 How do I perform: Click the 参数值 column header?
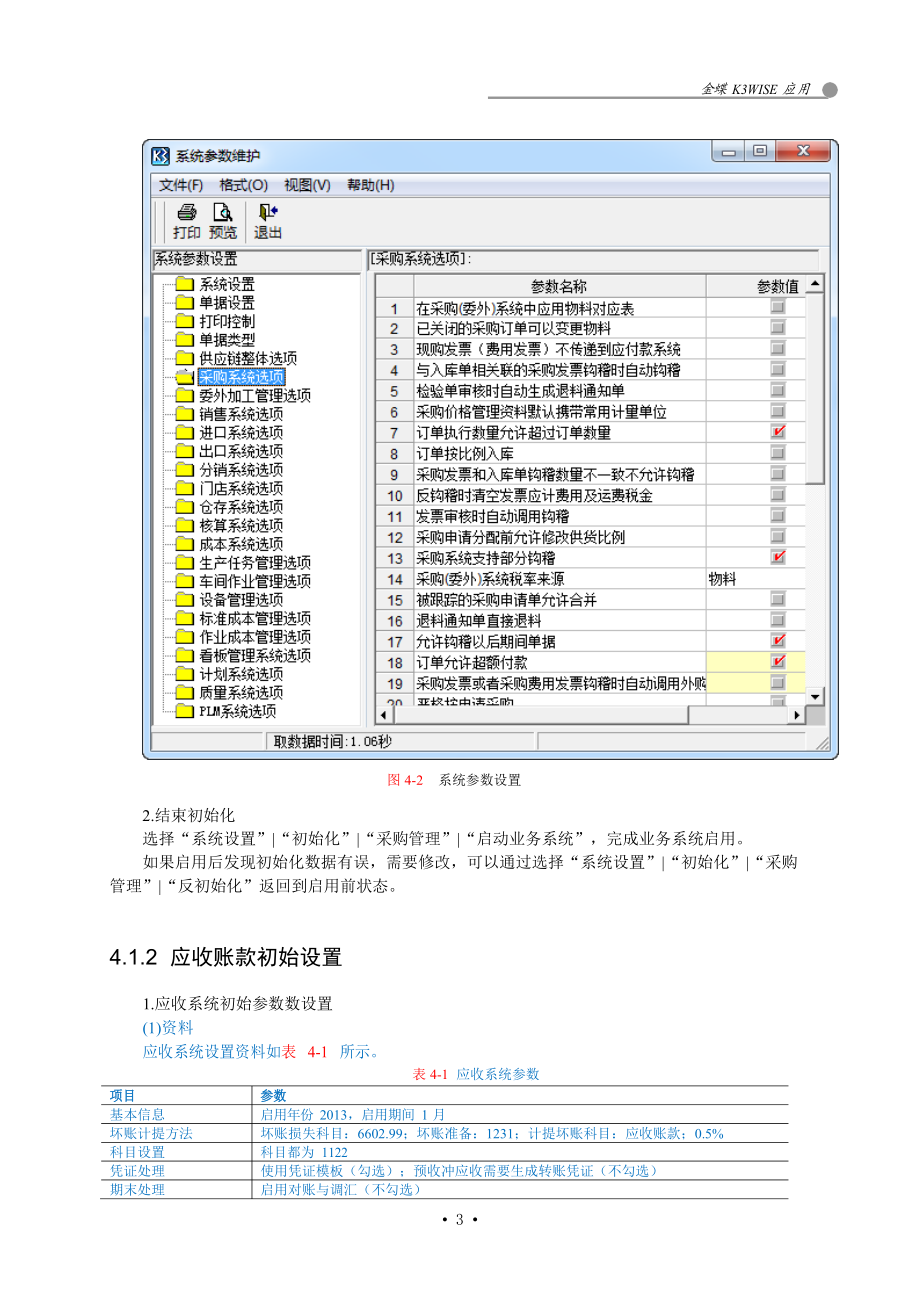756,286
